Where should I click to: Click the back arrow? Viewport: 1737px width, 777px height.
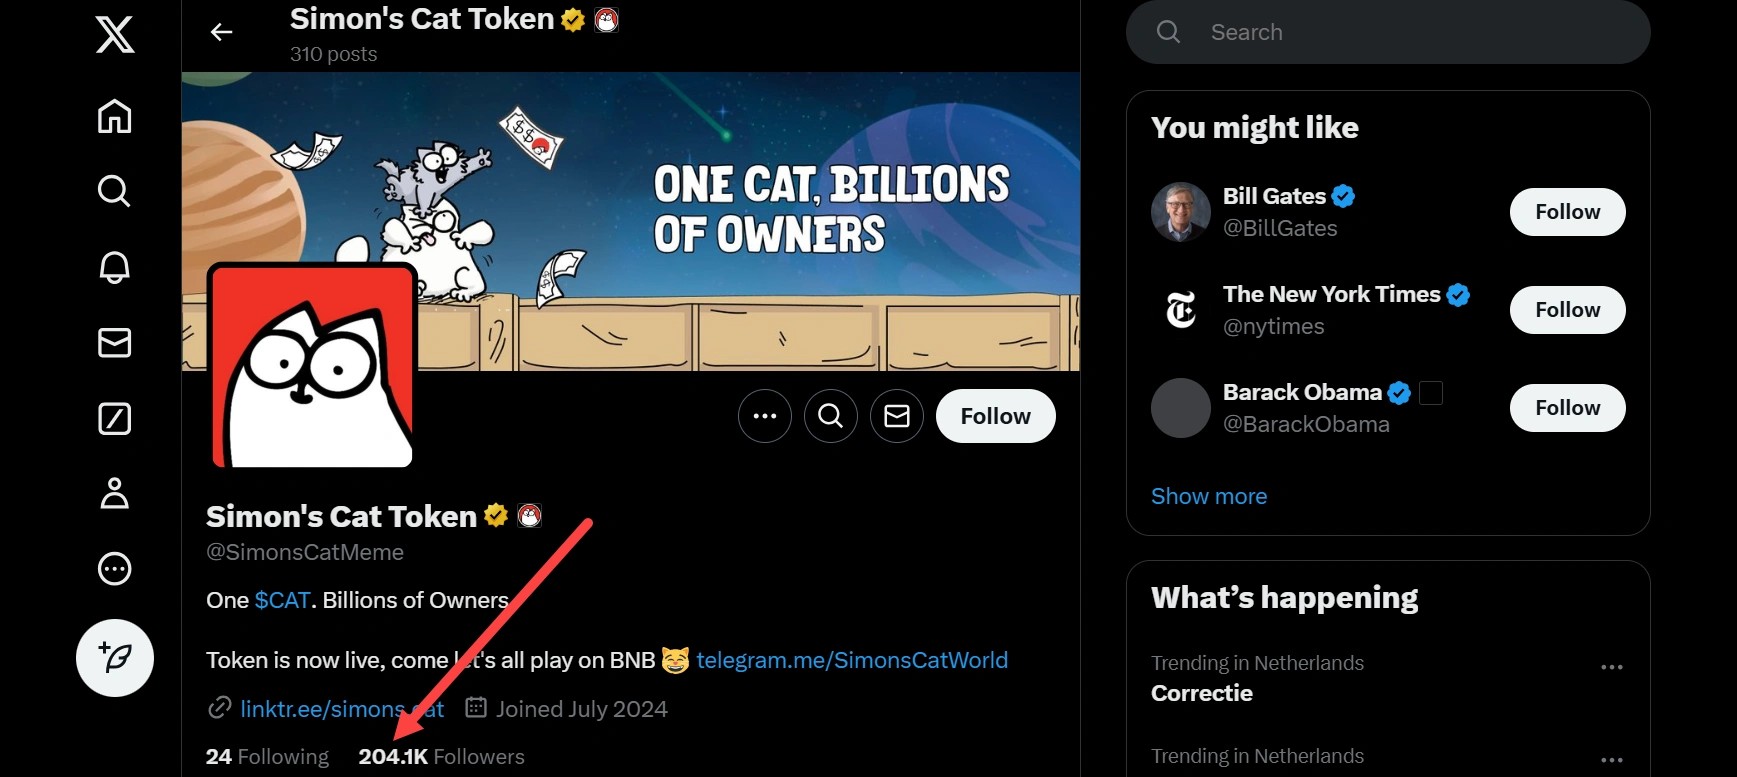coord(221,33)
